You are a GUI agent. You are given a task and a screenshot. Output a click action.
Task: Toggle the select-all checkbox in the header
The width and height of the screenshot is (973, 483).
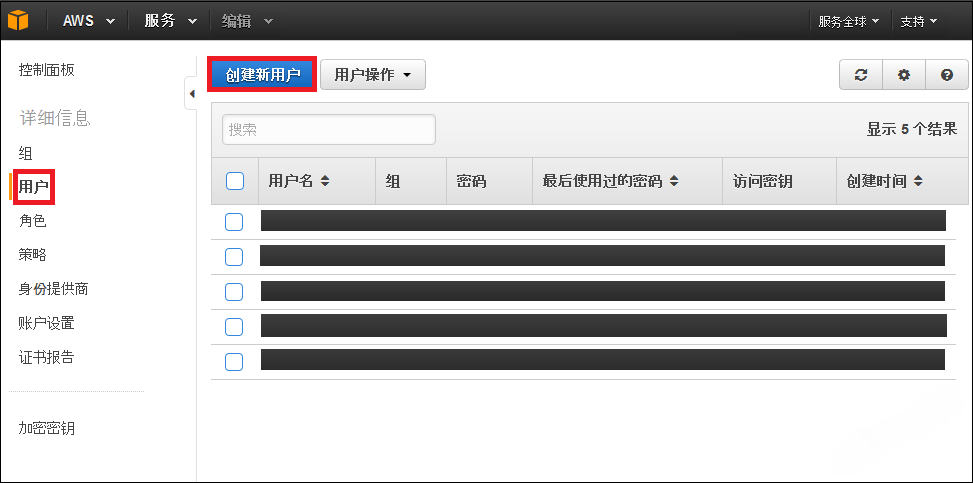pos(235,181)
